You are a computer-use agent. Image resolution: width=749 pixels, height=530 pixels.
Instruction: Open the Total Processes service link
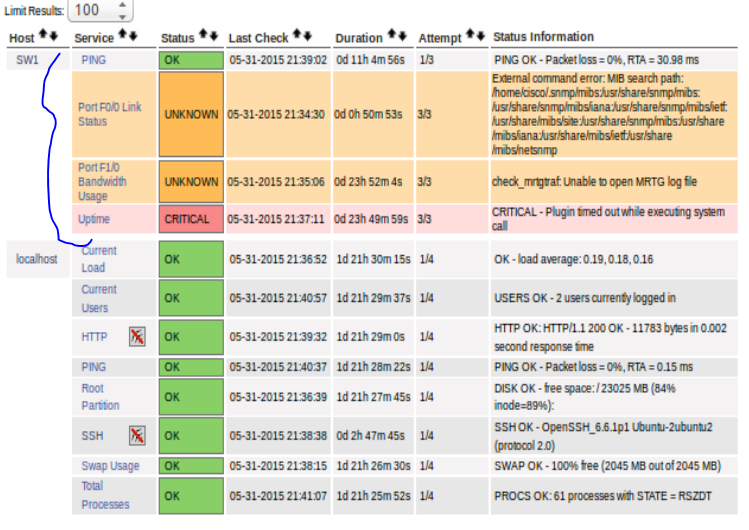click(x=105, y=495)
